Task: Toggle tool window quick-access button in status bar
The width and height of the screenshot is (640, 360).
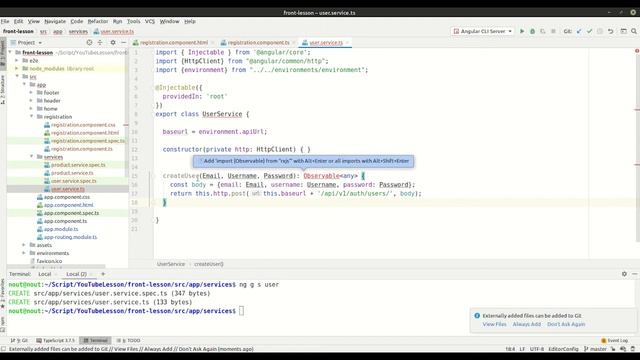Action: pos(3,349)
